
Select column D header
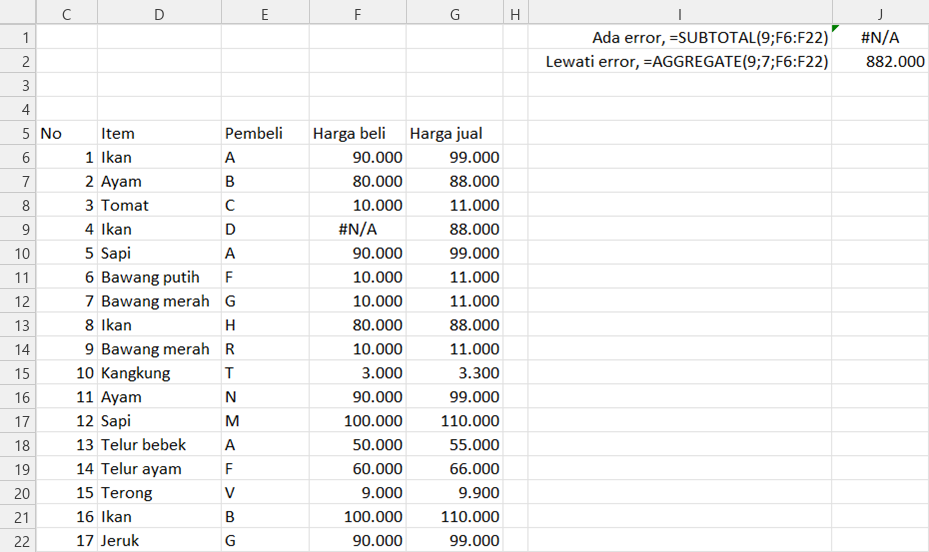pos(159,14)
